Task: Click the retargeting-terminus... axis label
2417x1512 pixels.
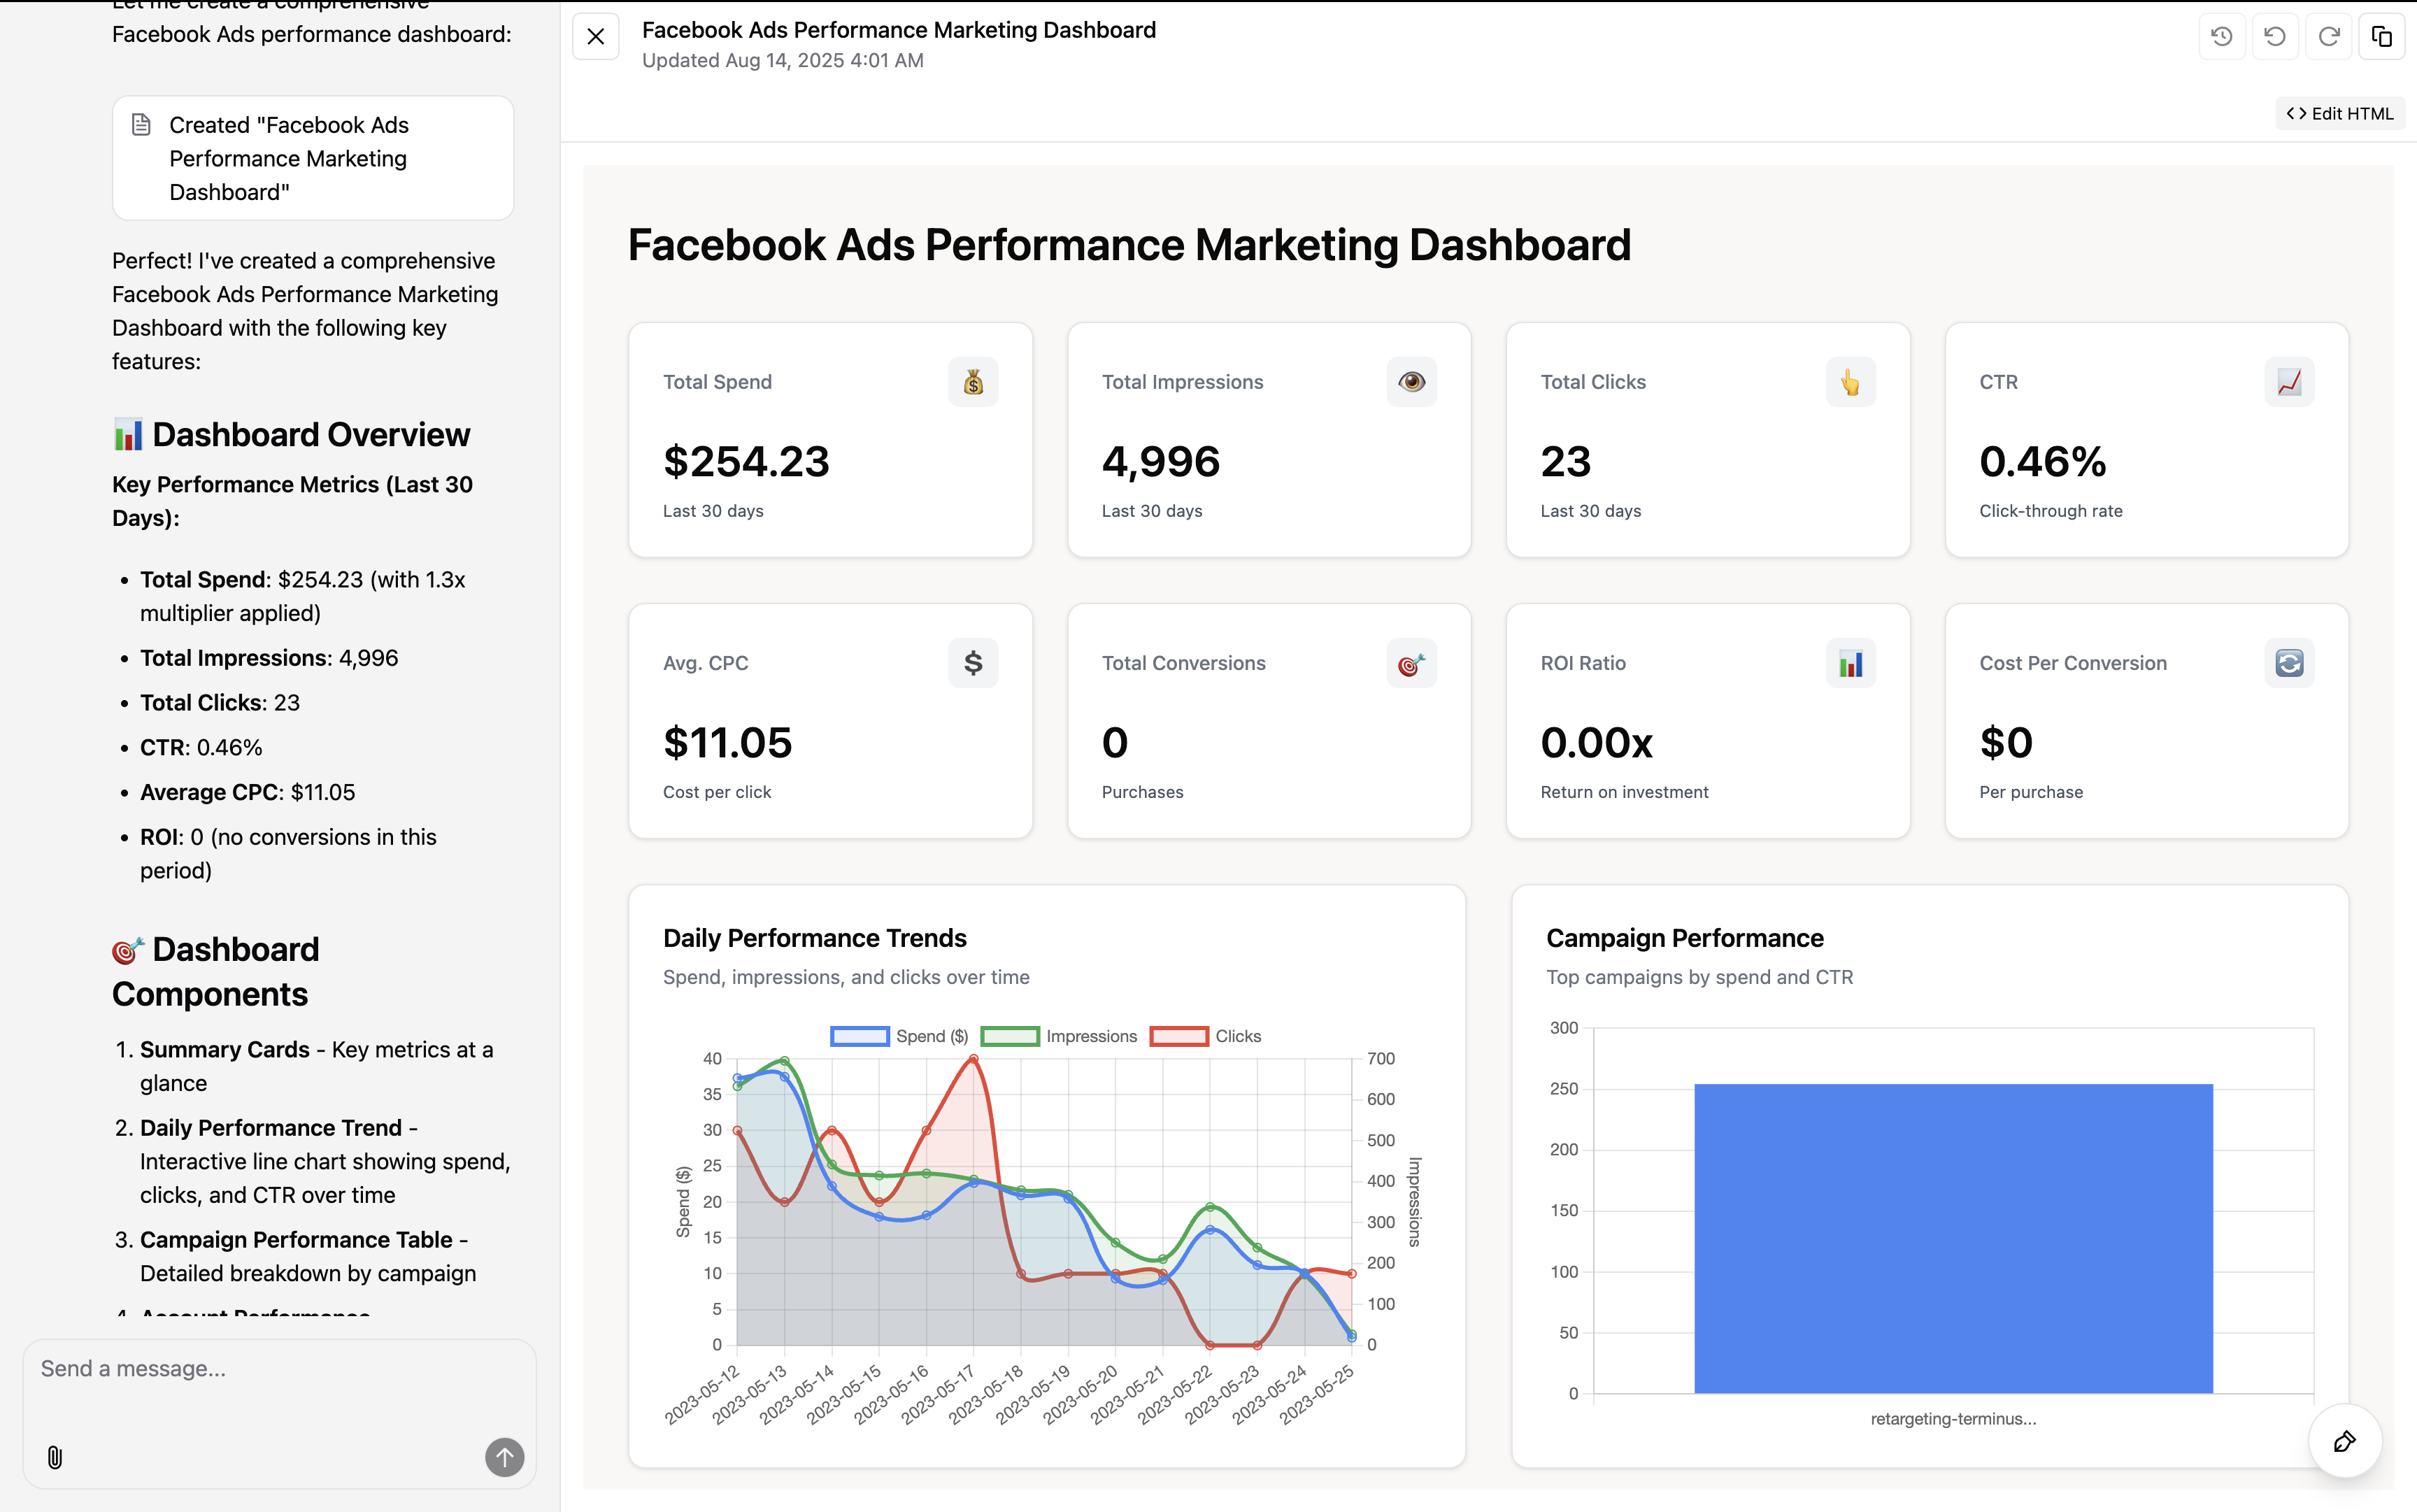Action: (x=1953, y=1419)
